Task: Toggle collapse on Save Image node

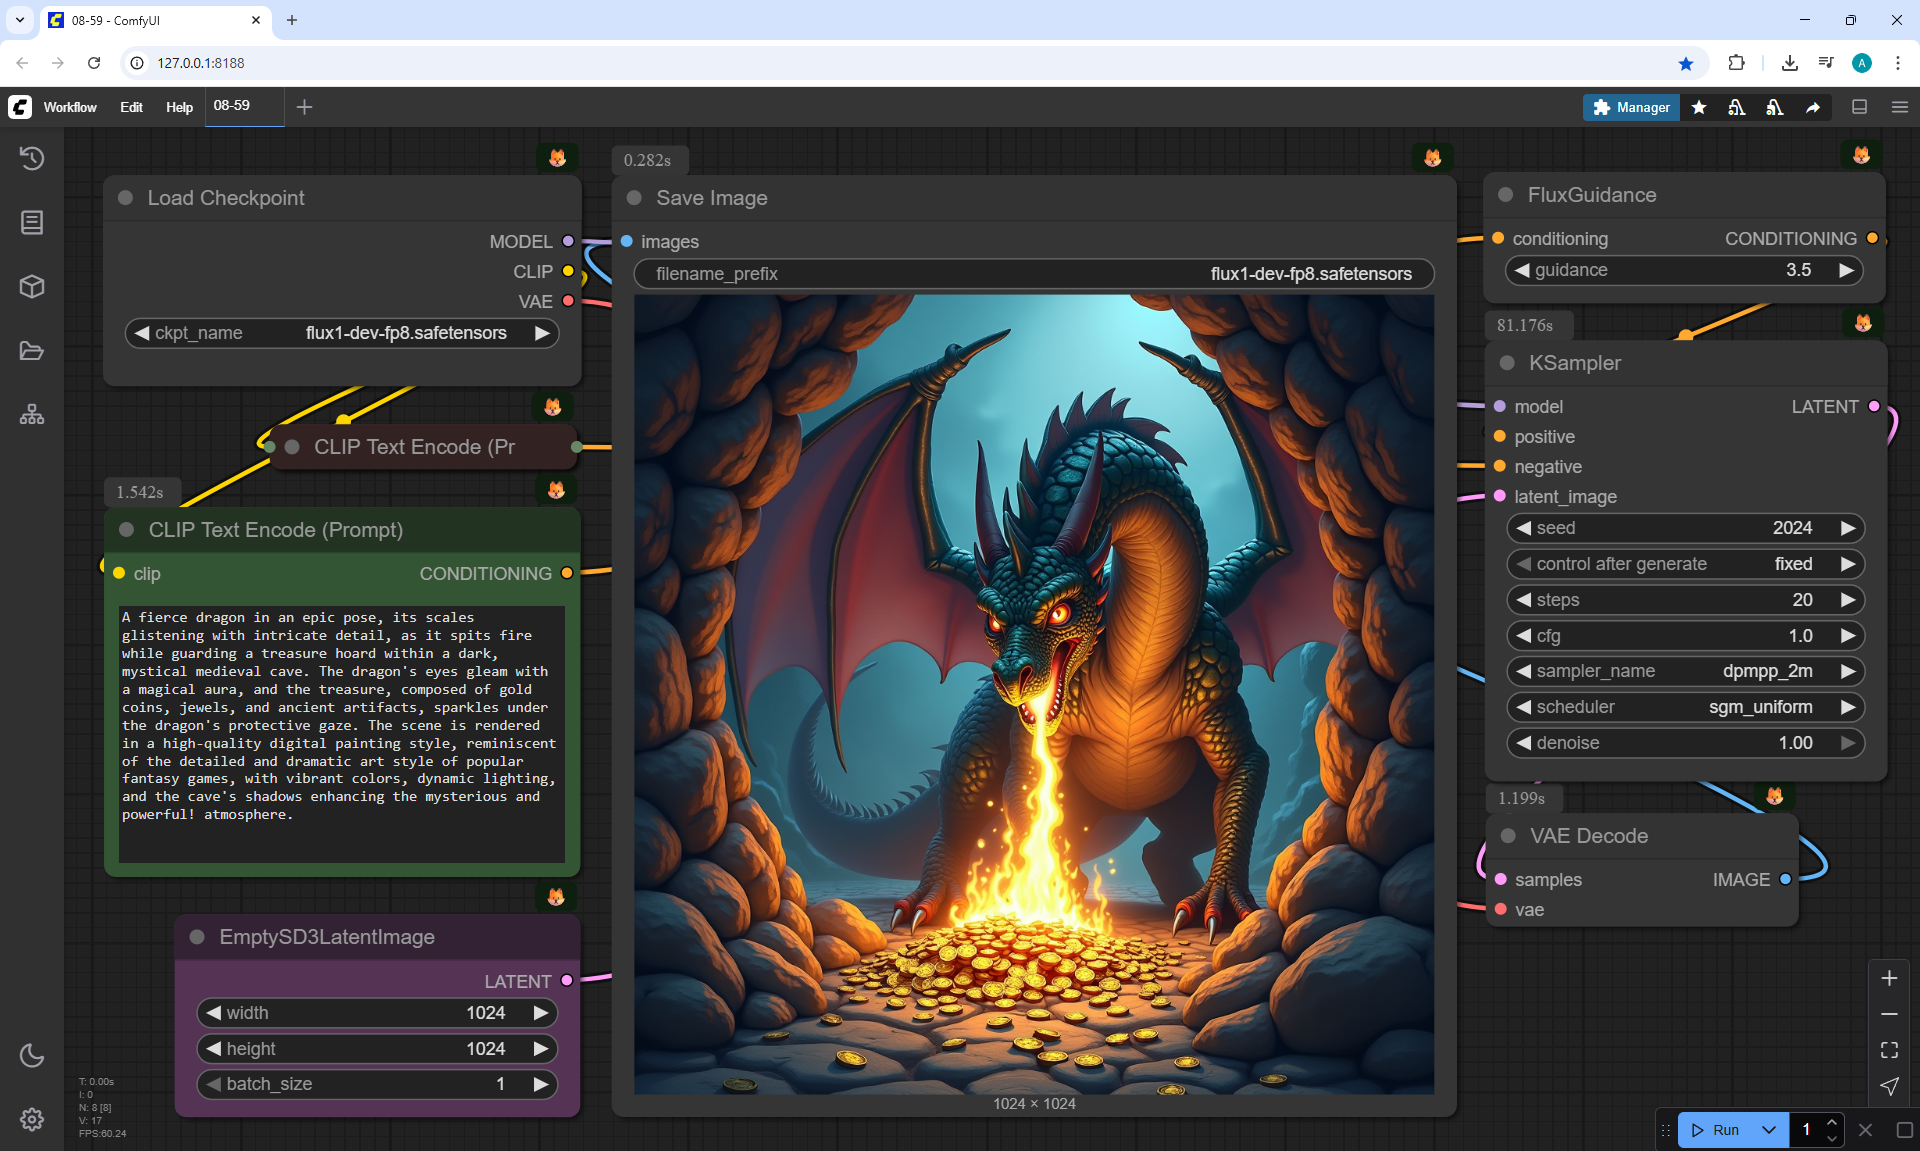Action: [634, 198]
